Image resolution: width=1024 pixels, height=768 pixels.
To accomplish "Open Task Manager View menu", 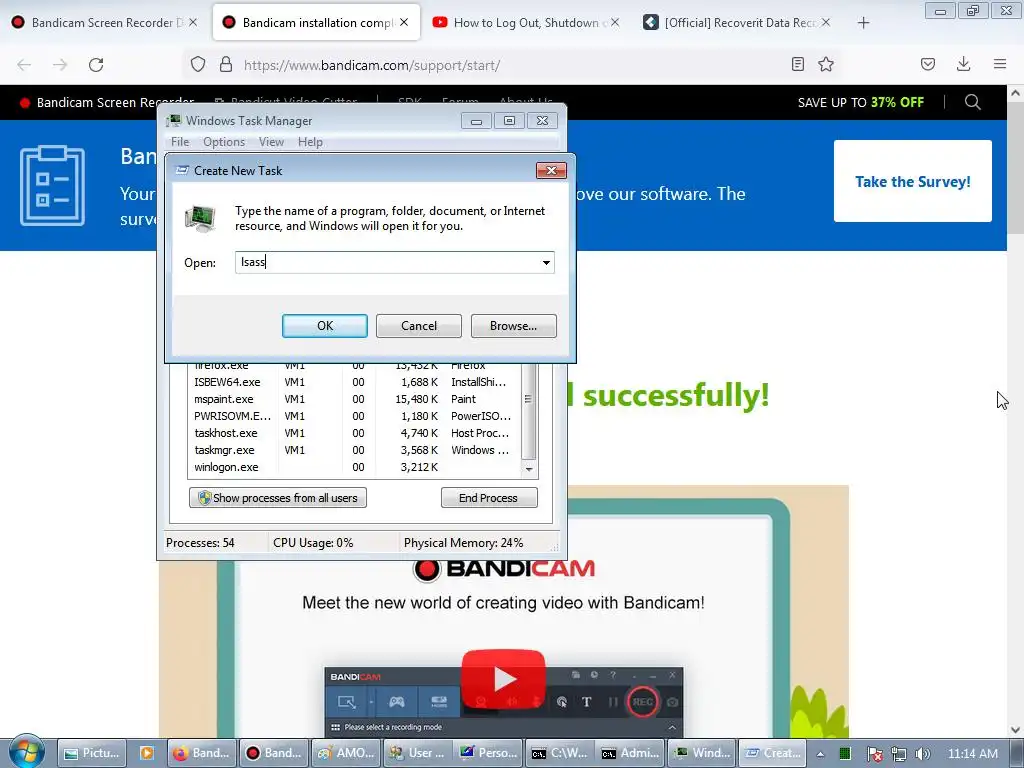I will pos(271,142).
